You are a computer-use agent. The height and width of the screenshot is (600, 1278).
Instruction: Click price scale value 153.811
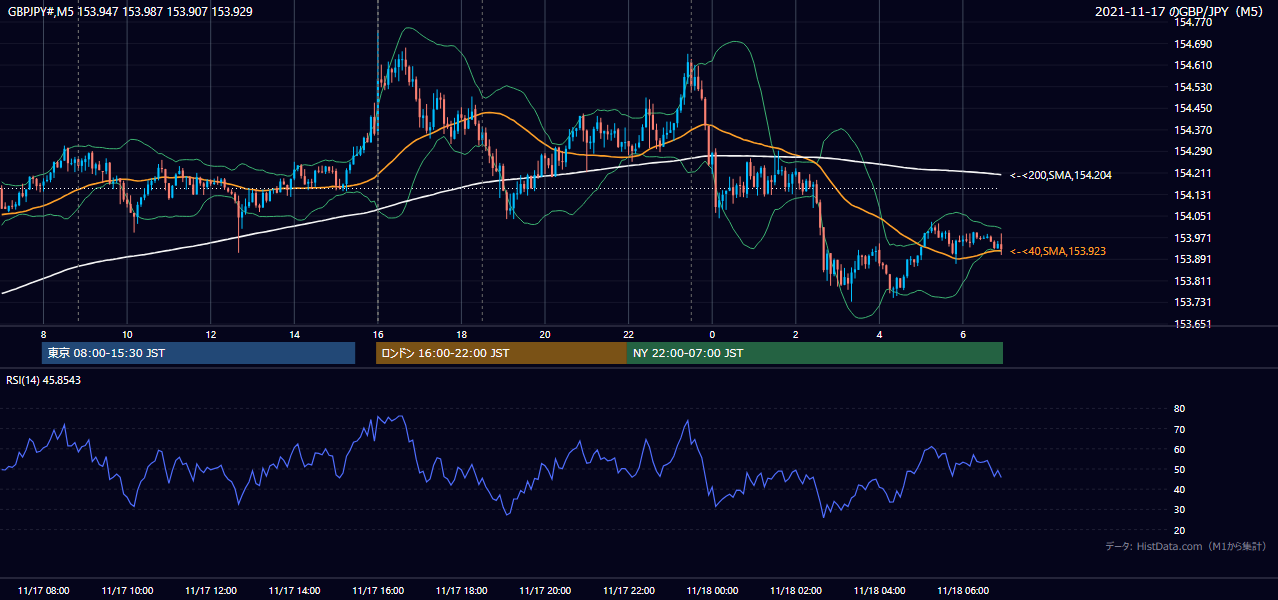[x=1193, y=281]
